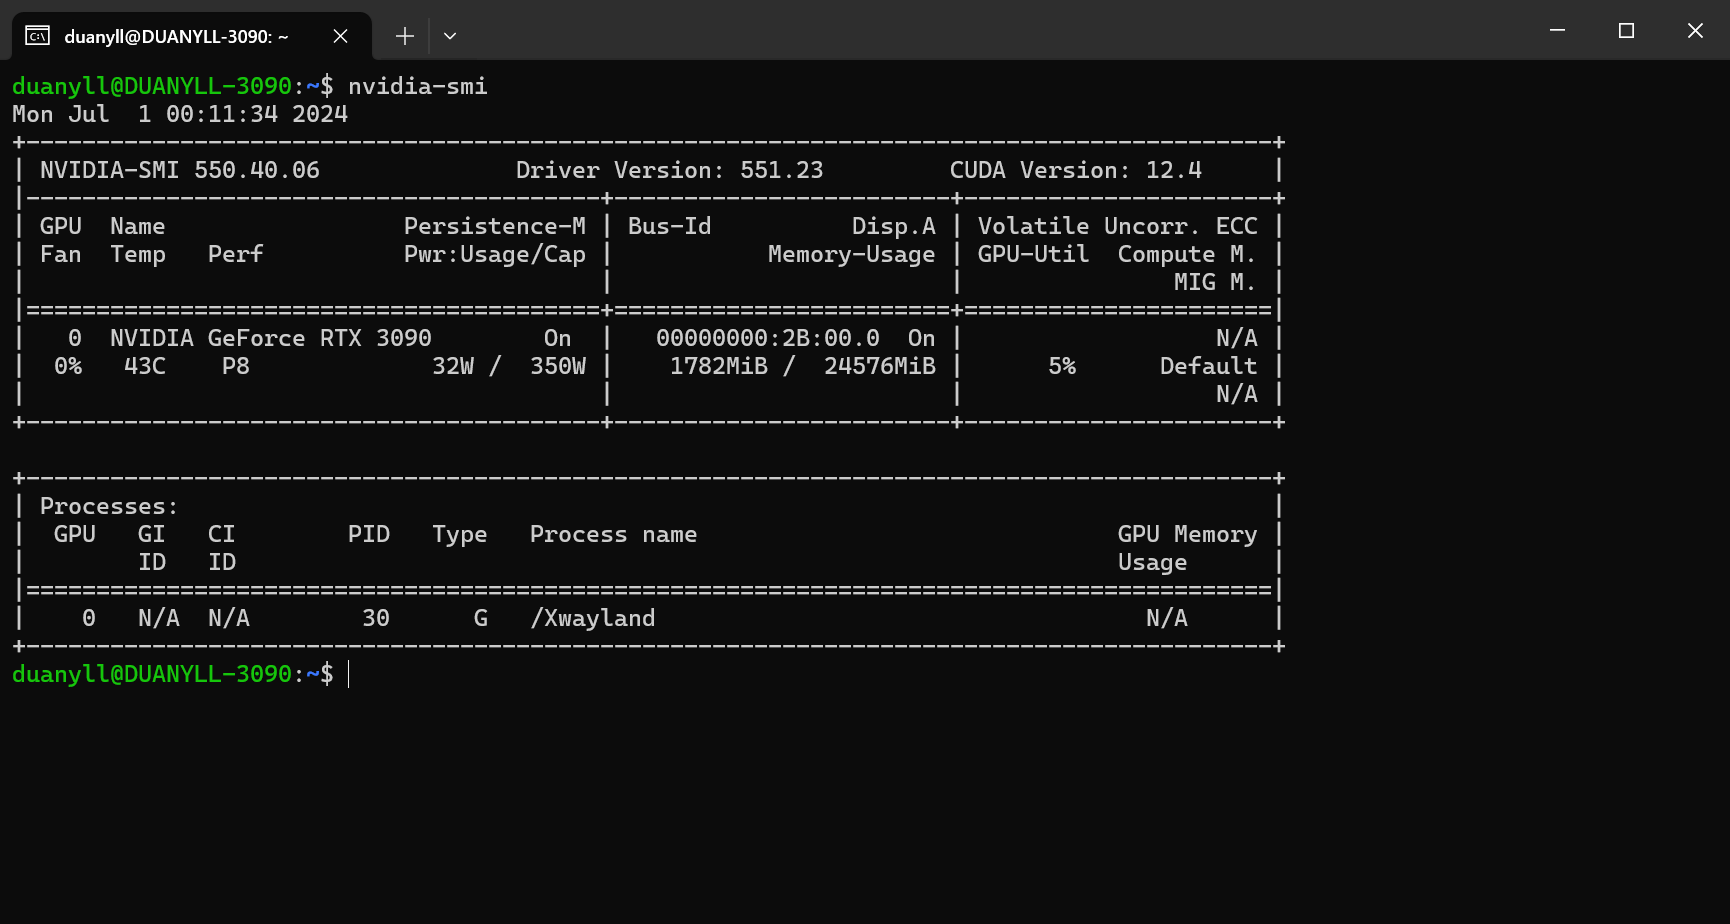Close the duanyll@DUANYLL-3090 tab
The height and width of the screenshot is (924, 1730).
pos(339,36)
